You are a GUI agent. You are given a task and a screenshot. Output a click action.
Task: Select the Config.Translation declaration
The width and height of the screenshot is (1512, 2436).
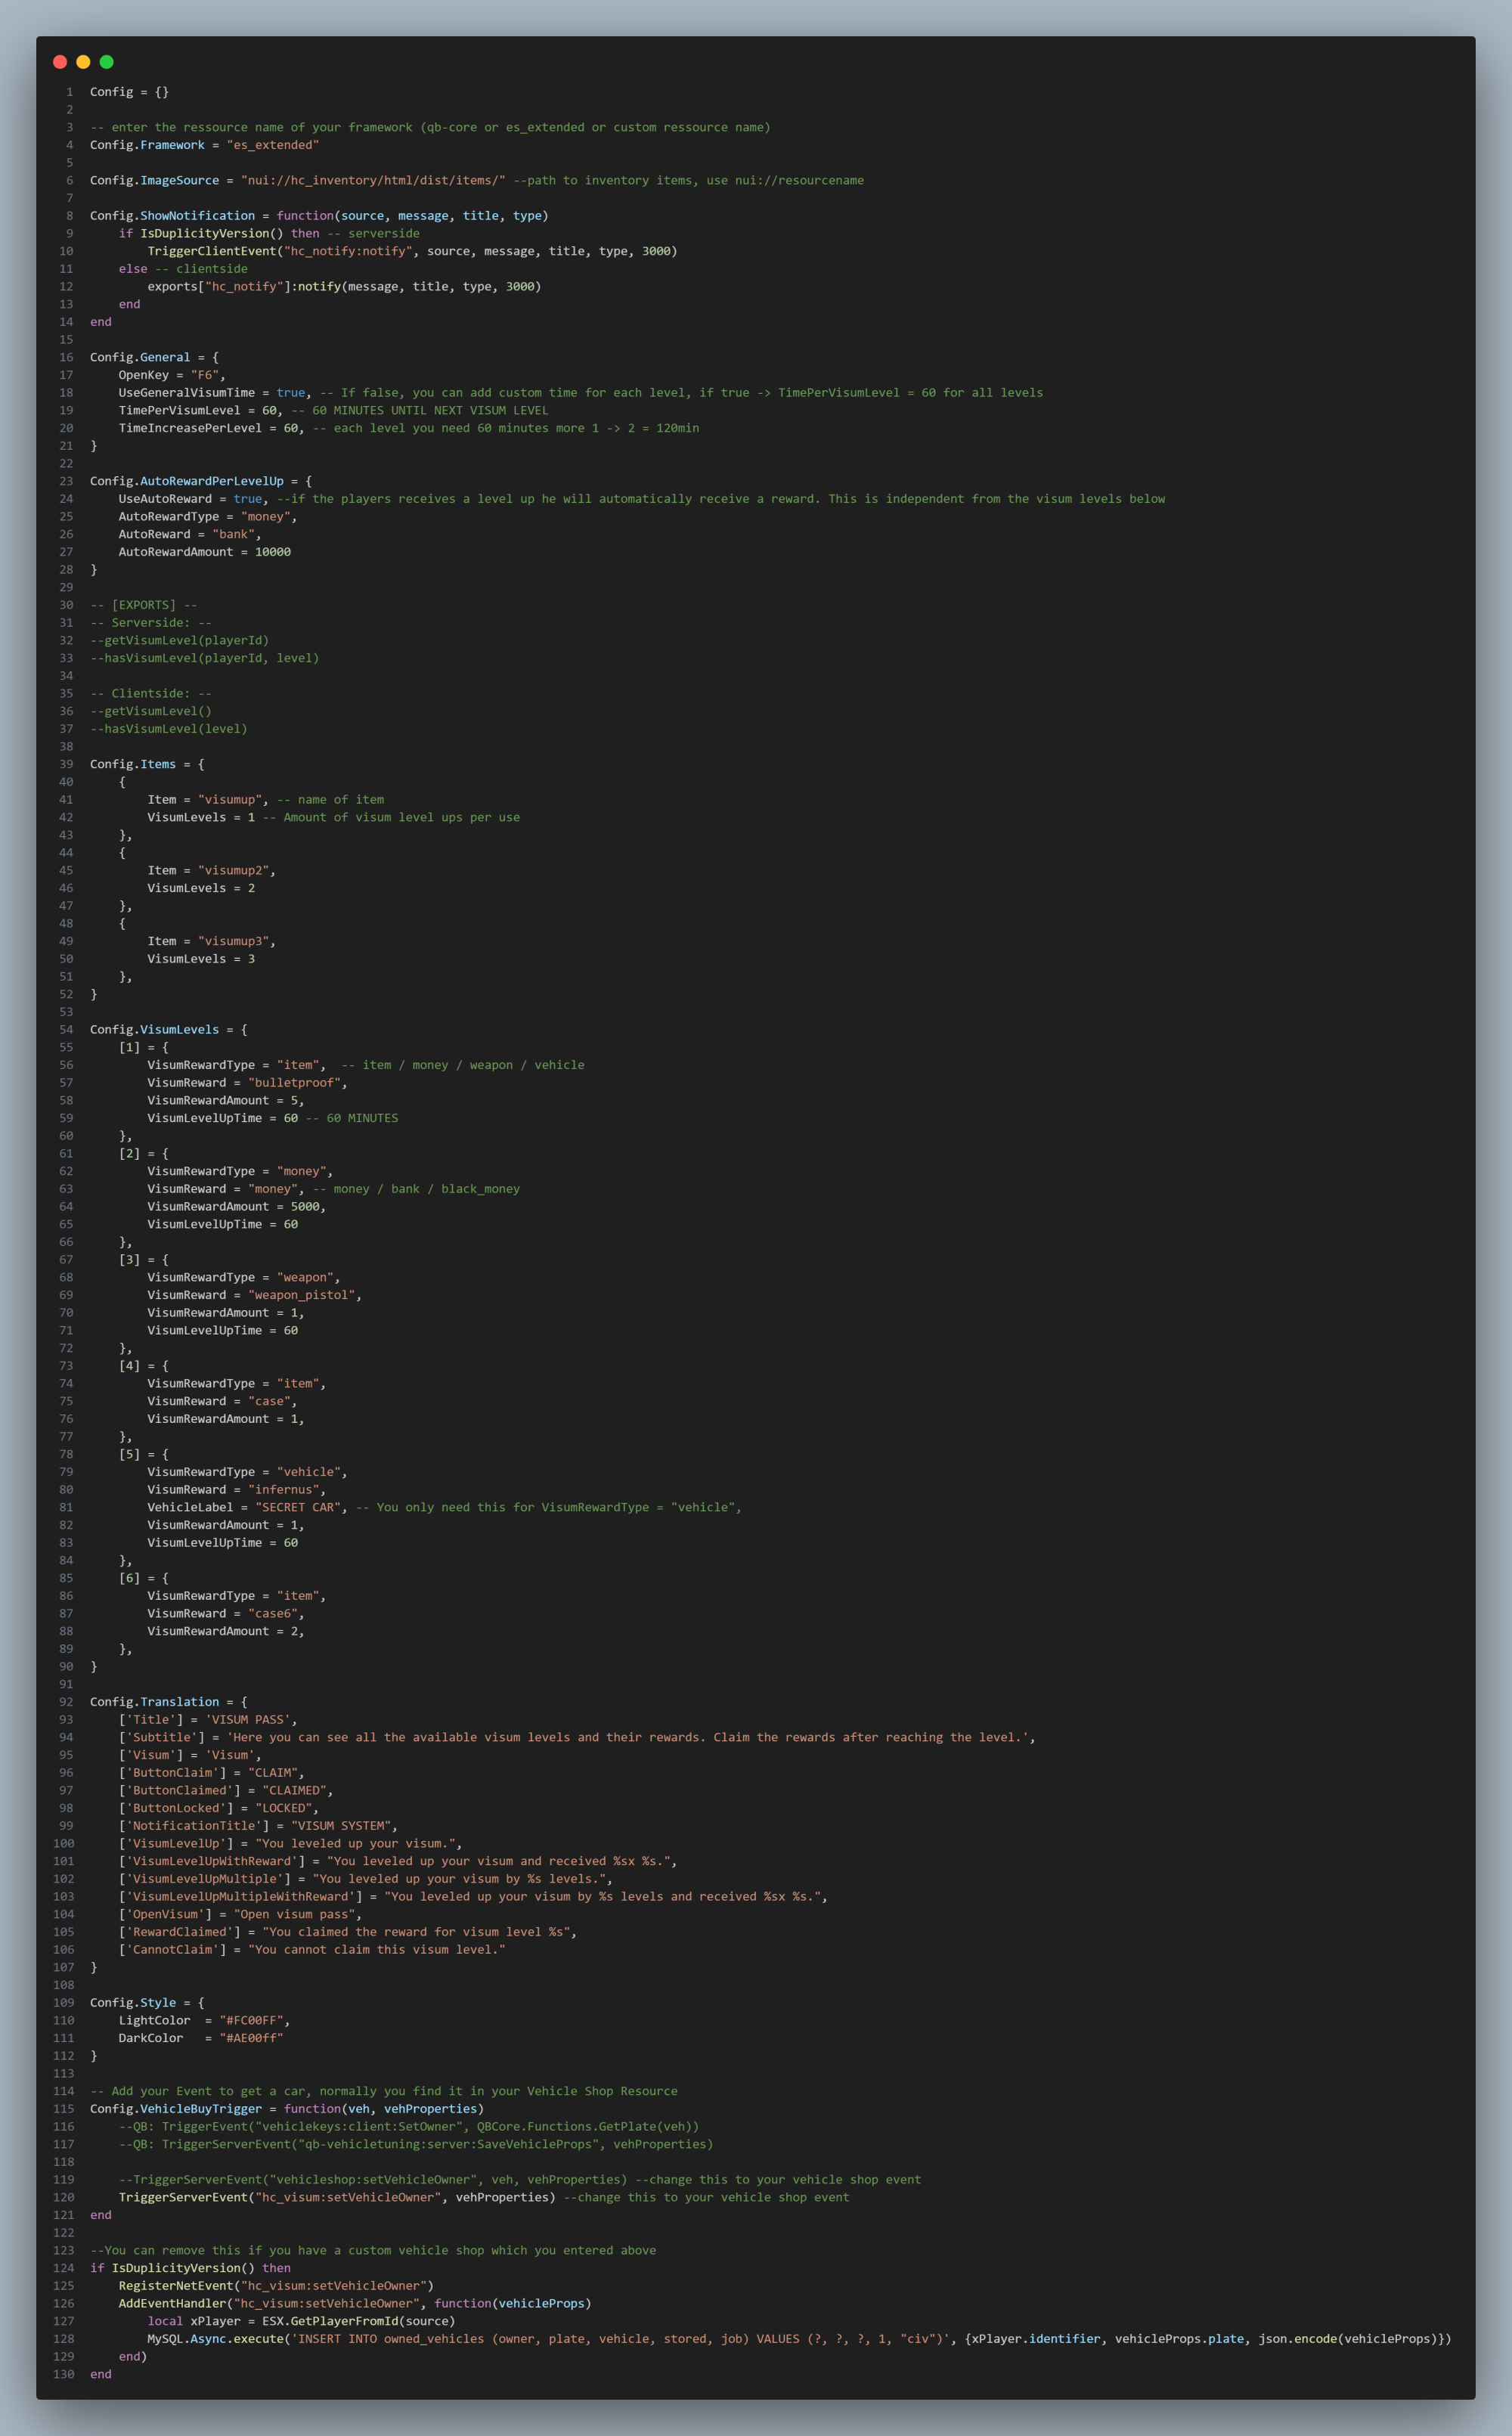point(154,1702)
